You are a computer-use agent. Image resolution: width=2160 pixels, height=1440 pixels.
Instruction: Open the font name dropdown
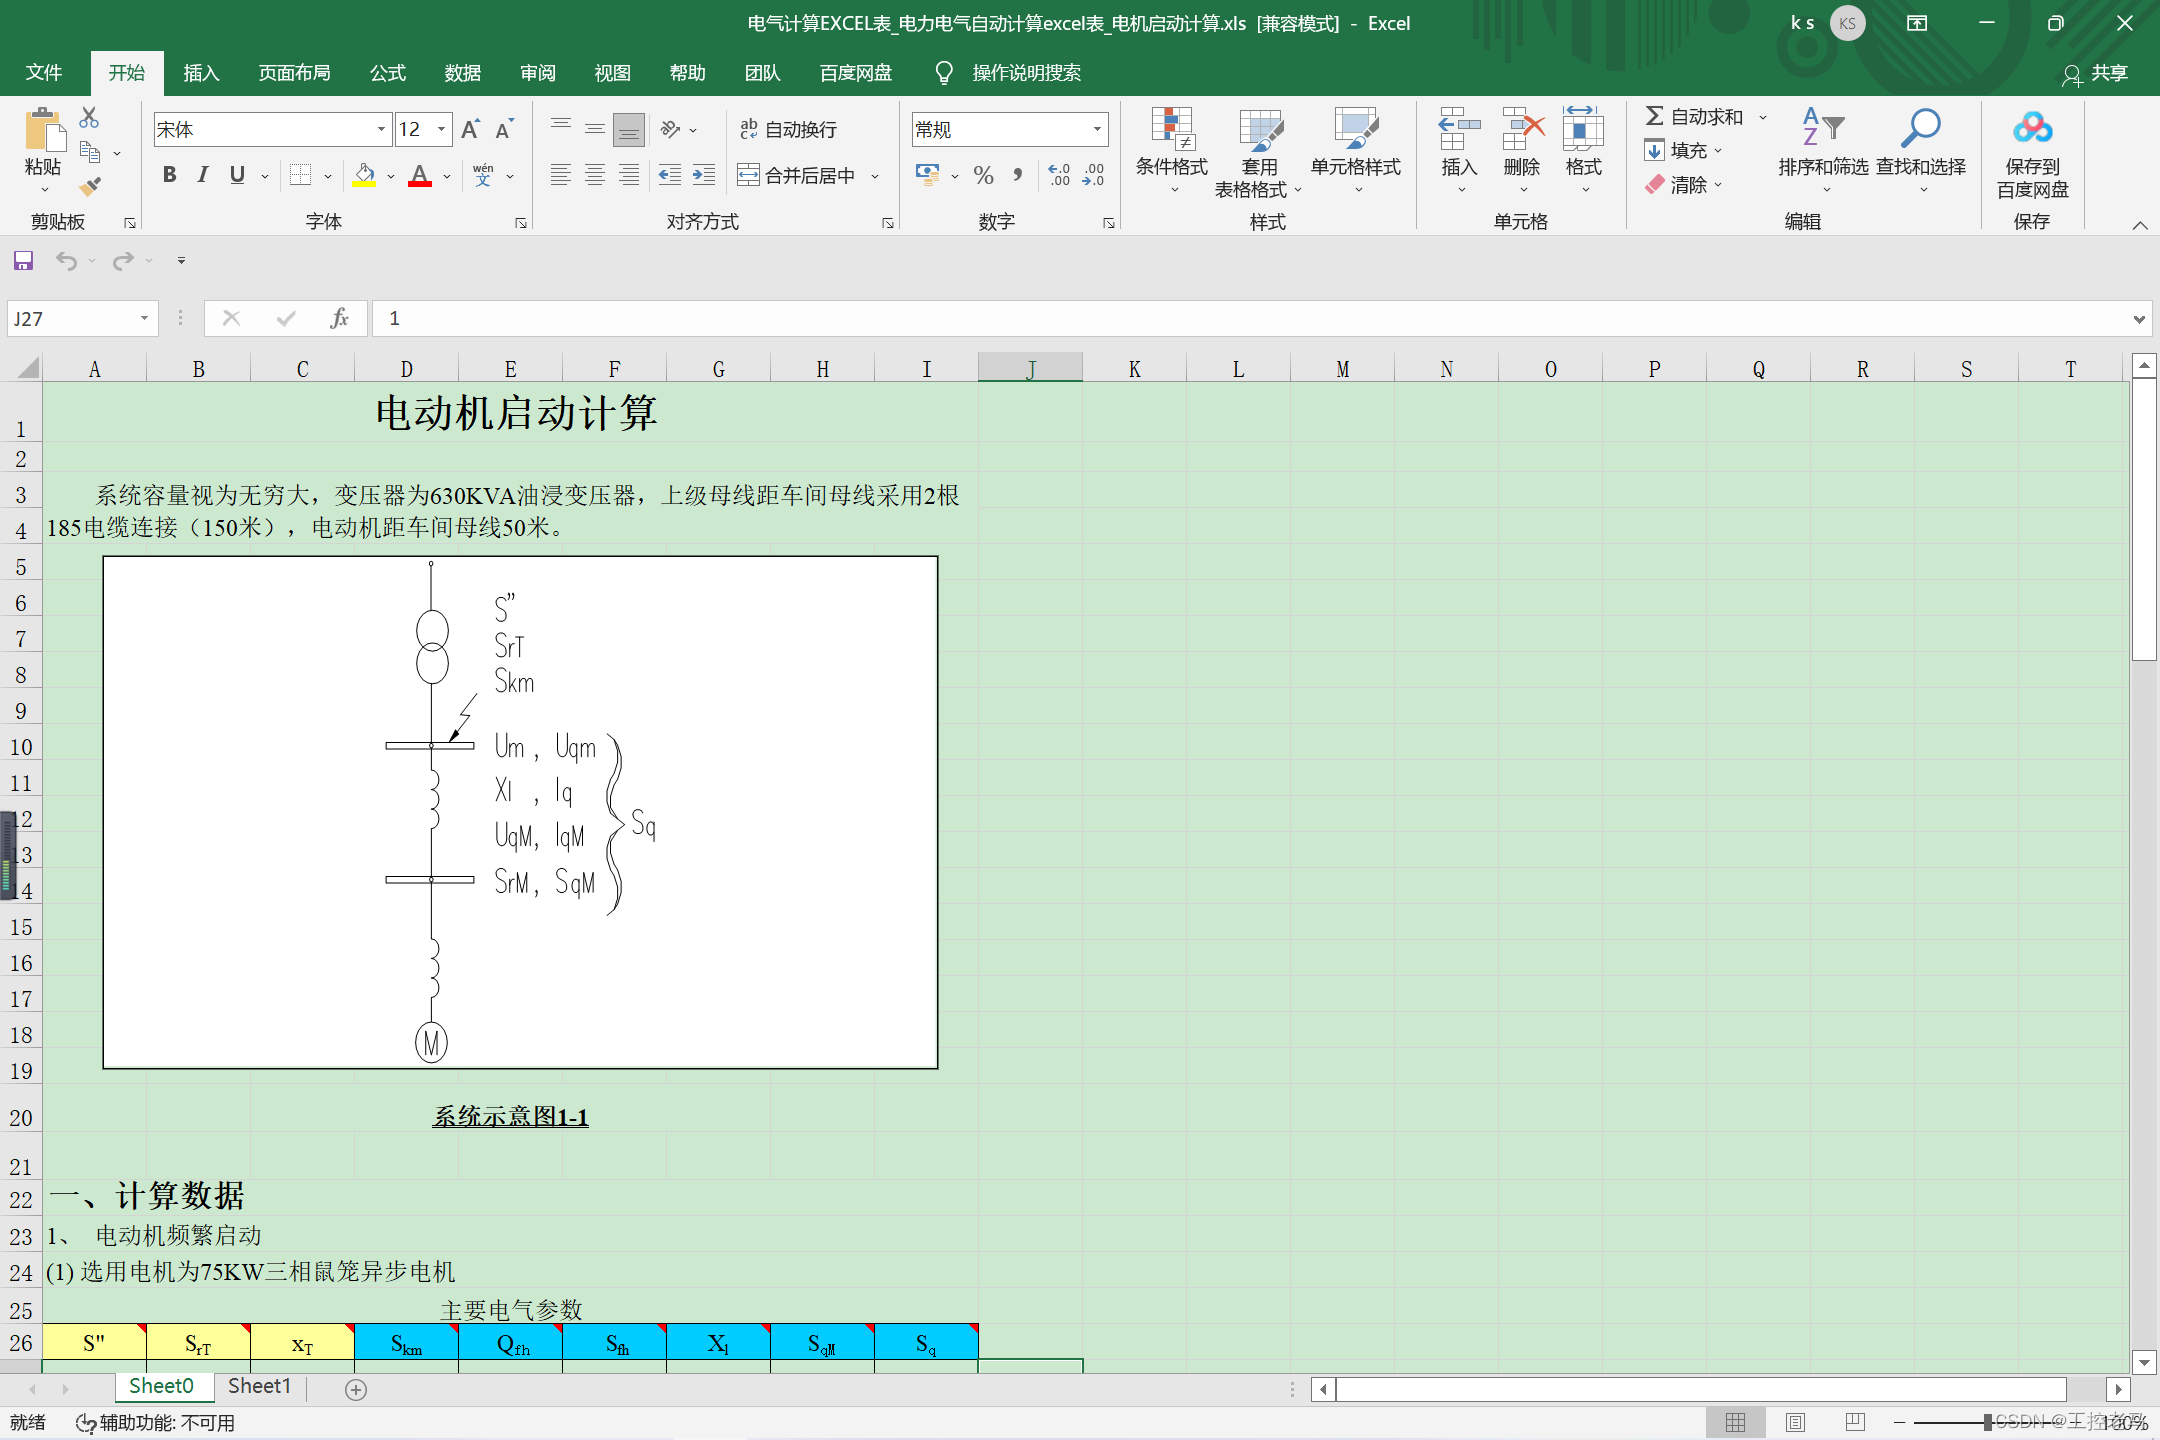(381, 129)
